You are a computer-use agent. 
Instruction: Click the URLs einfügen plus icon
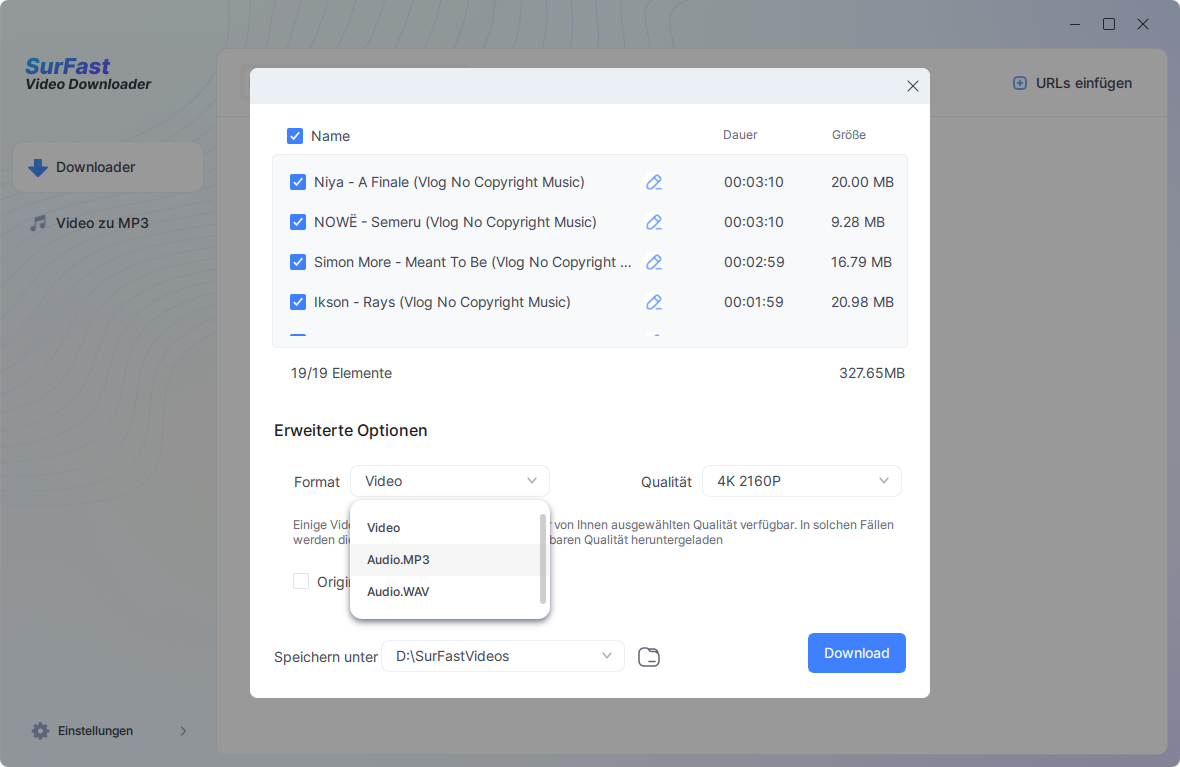tap(1020, 84)
